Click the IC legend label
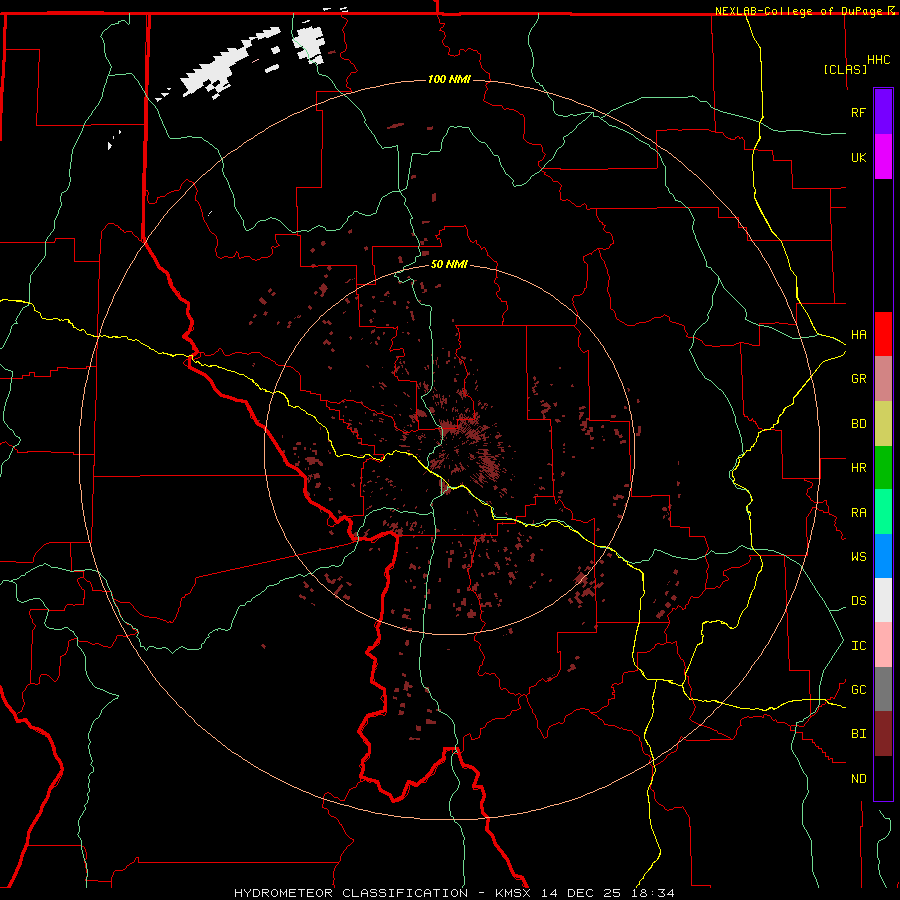900x900 pixels. [858, 645]
